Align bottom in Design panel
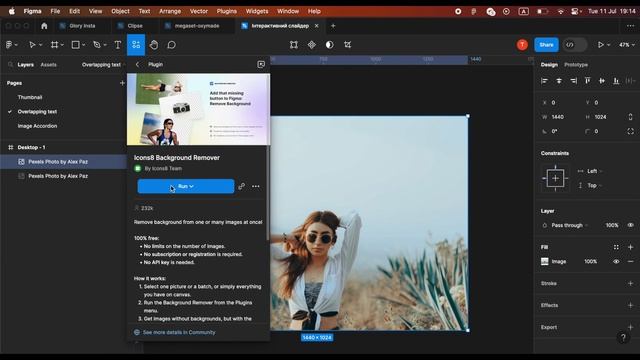The height and width of the screenshot is (360, 640). (x=616, y=81)
